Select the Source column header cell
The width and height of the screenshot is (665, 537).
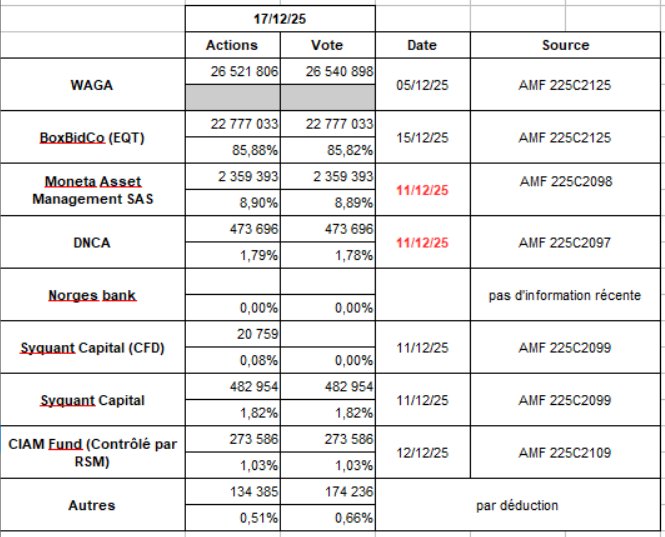pyautogui.click(x=565, y=45)
